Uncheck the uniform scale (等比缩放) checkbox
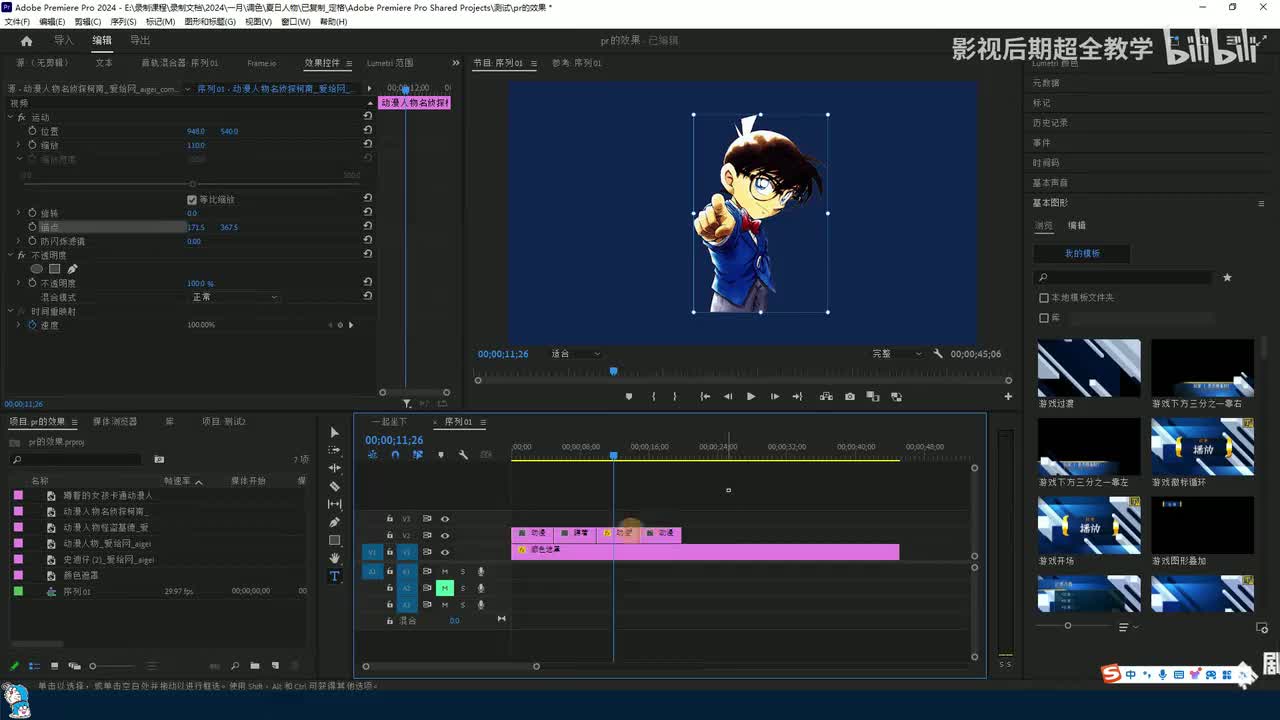The height and width of the screenshot is (720, 1280). (192, 200)
